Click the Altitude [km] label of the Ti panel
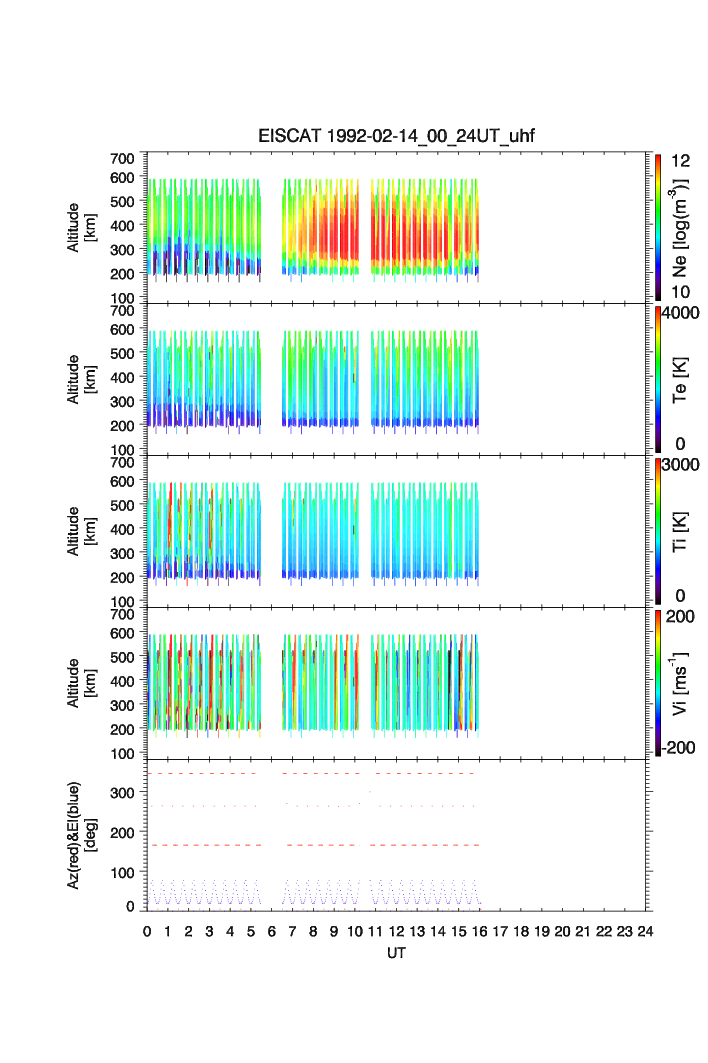The width and height of the screenshot is (708, 1063). click(x=81, y=532)
